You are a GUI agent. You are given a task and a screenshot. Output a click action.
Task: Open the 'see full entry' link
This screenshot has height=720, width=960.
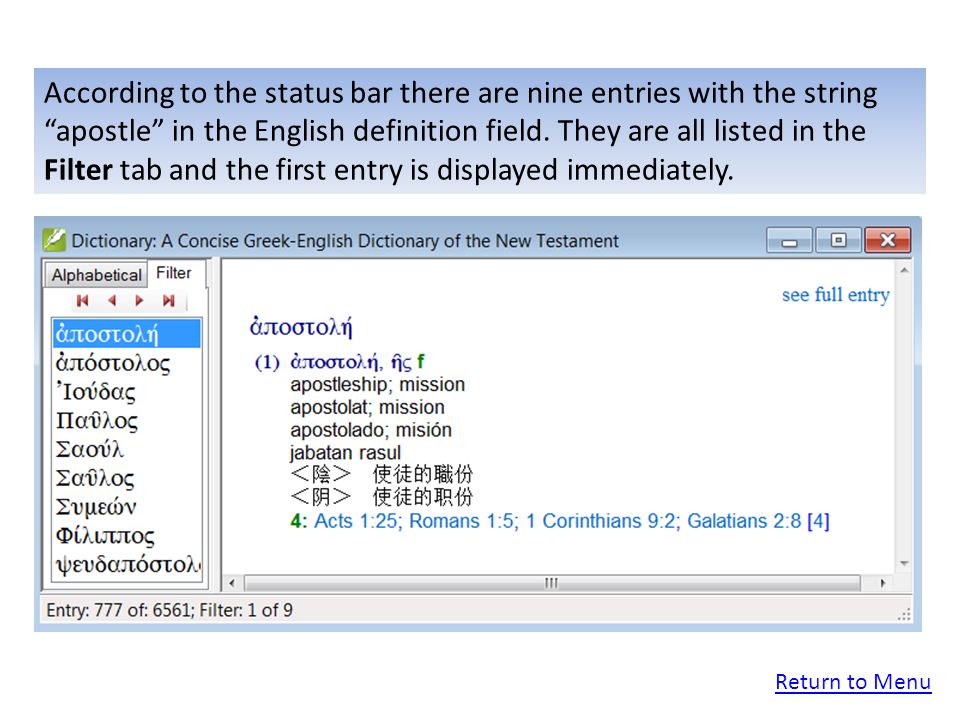pos(835,295)
